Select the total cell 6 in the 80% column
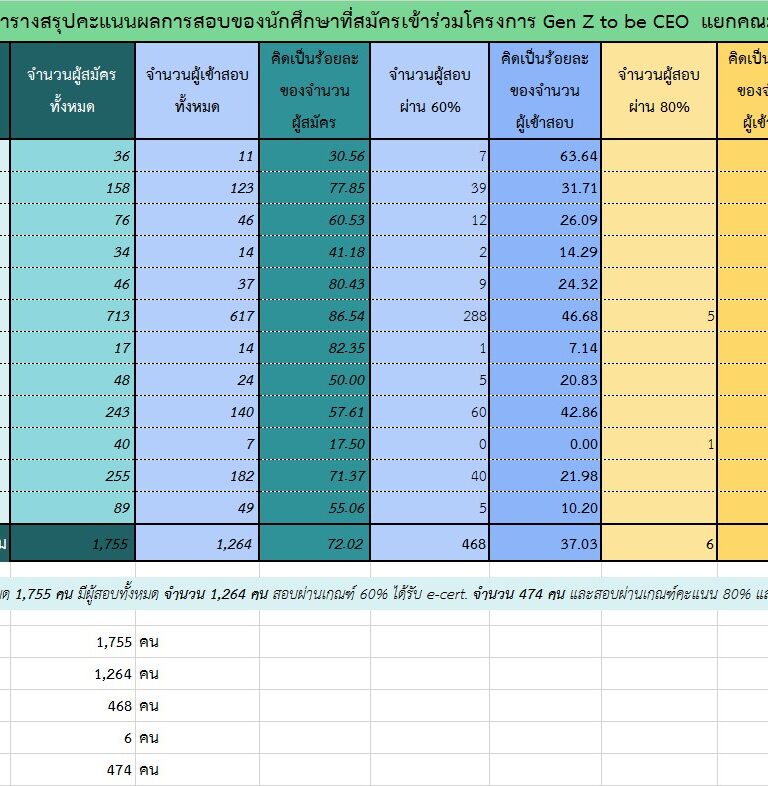The width and height of the screenshot is (768, 786). click(x=659, y=543)
